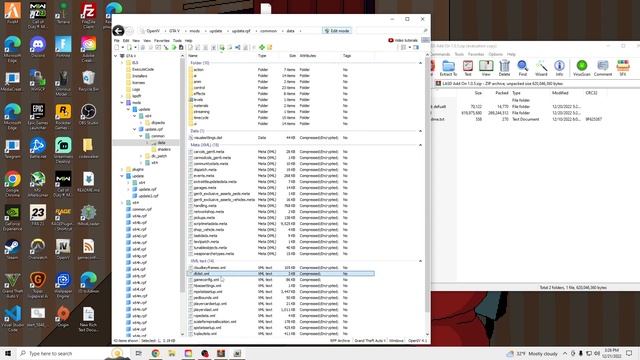Image resolution: width=640 pixels, height=360 pixels.
Task: Collapse the 'Folder (10)' group header
Action: click(x=420, y=63)
